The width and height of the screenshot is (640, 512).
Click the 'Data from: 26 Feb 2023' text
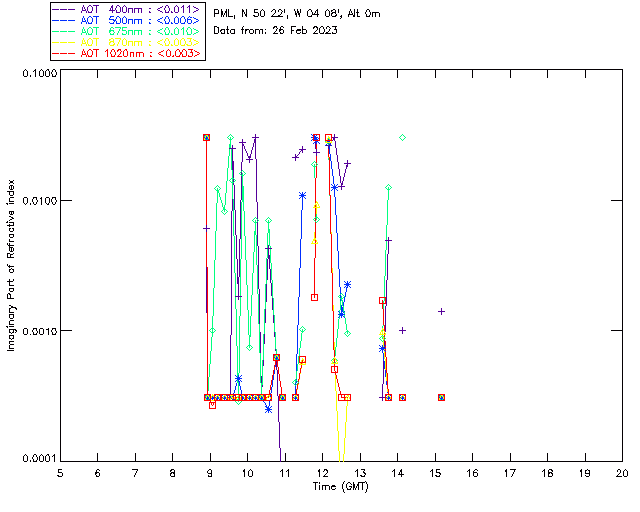point(276,30)
